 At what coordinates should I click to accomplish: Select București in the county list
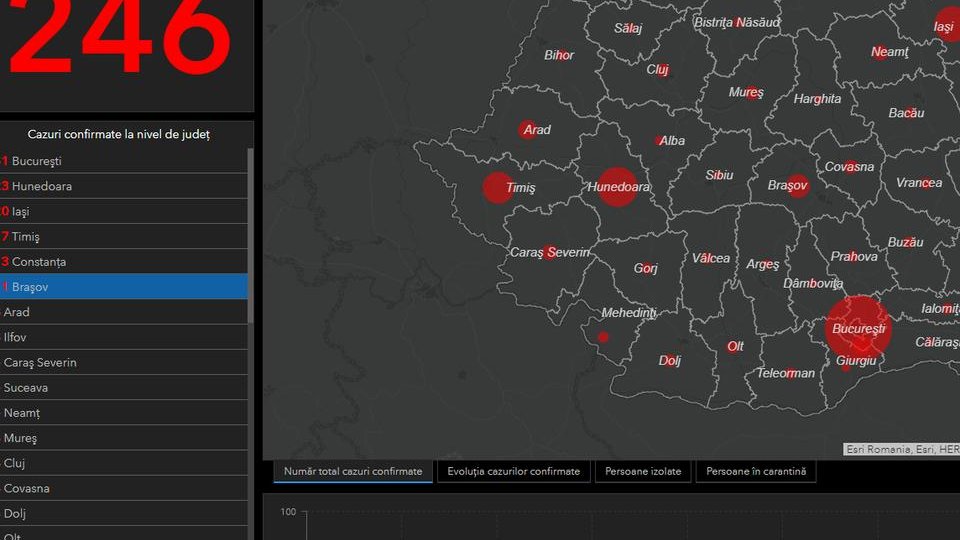(x=124, y=161)
